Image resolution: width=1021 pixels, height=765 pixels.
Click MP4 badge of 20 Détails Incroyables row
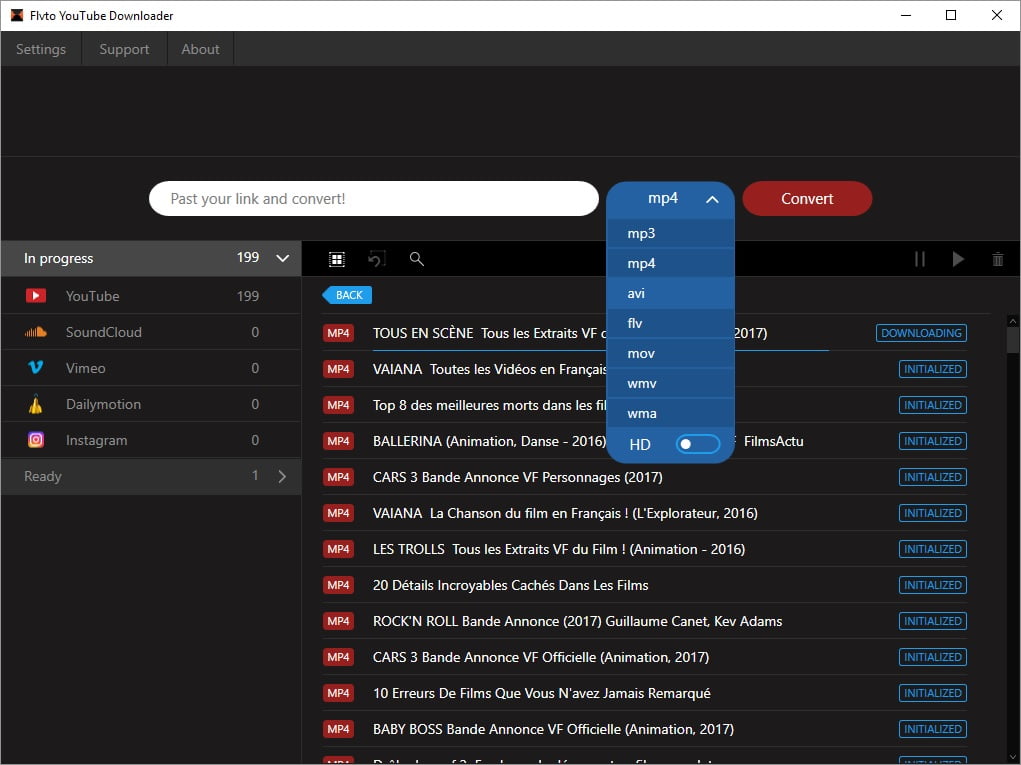[x=339, y=585]
